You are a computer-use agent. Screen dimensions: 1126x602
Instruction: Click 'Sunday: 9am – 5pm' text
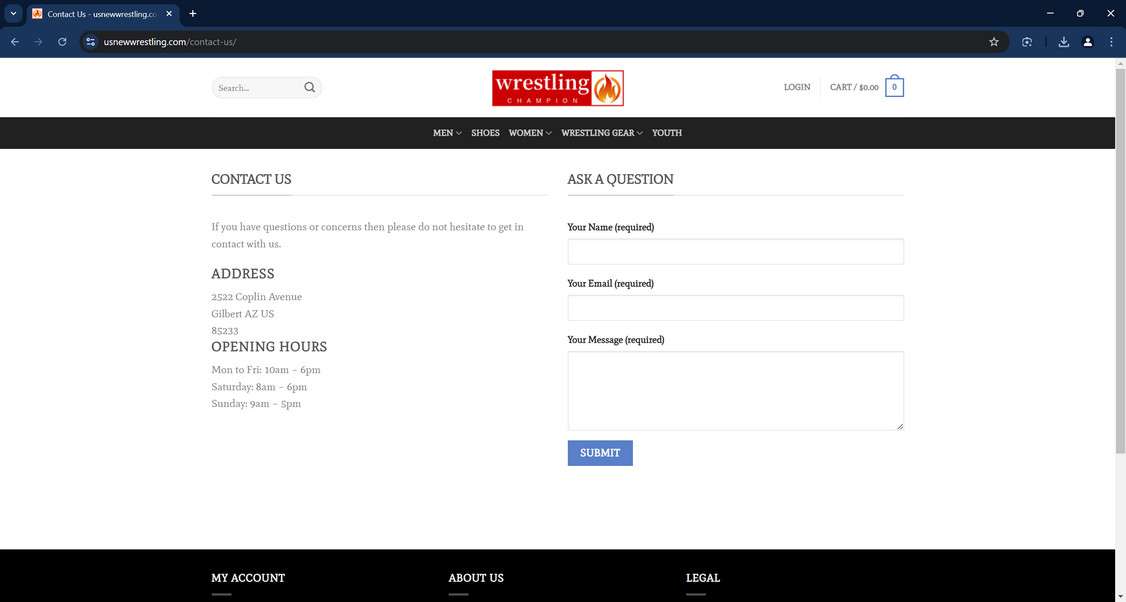pos(256,404)
